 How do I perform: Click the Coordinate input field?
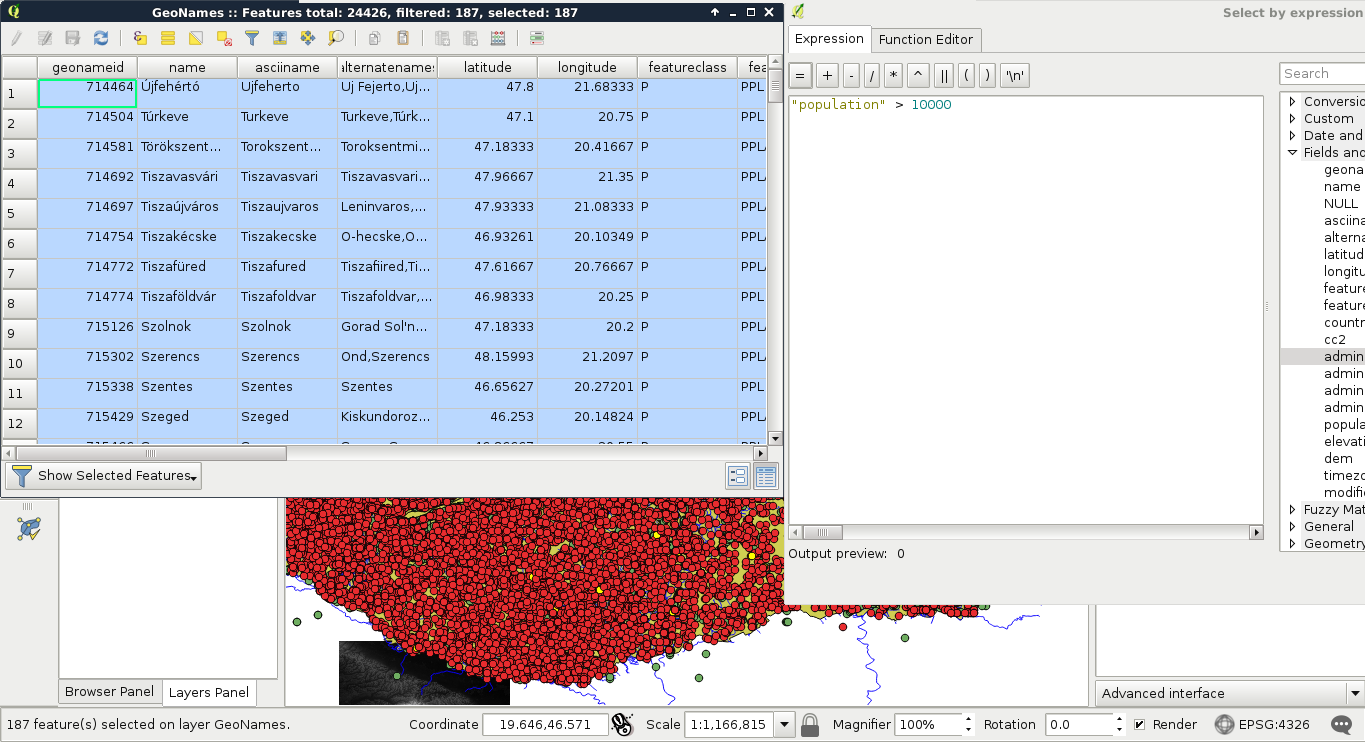[544, 725]
